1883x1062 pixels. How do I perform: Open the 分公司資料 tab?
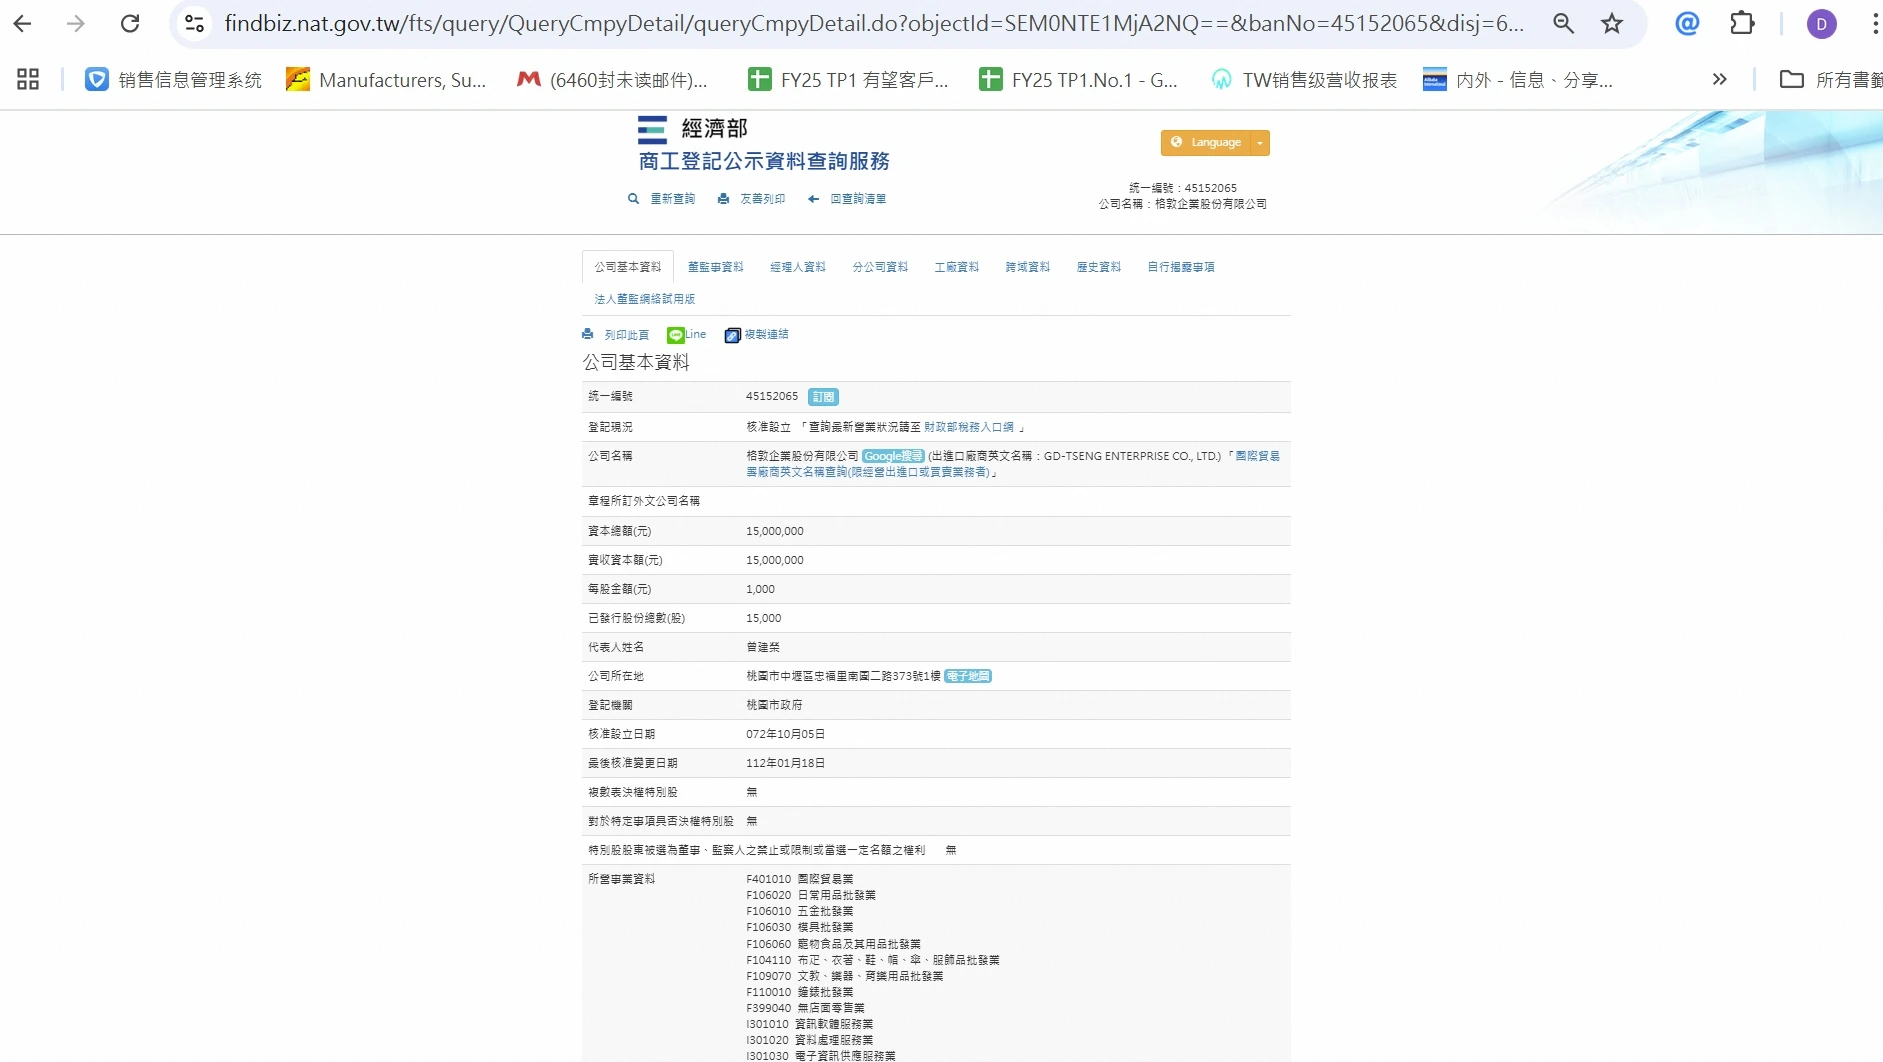click(880, 267)
